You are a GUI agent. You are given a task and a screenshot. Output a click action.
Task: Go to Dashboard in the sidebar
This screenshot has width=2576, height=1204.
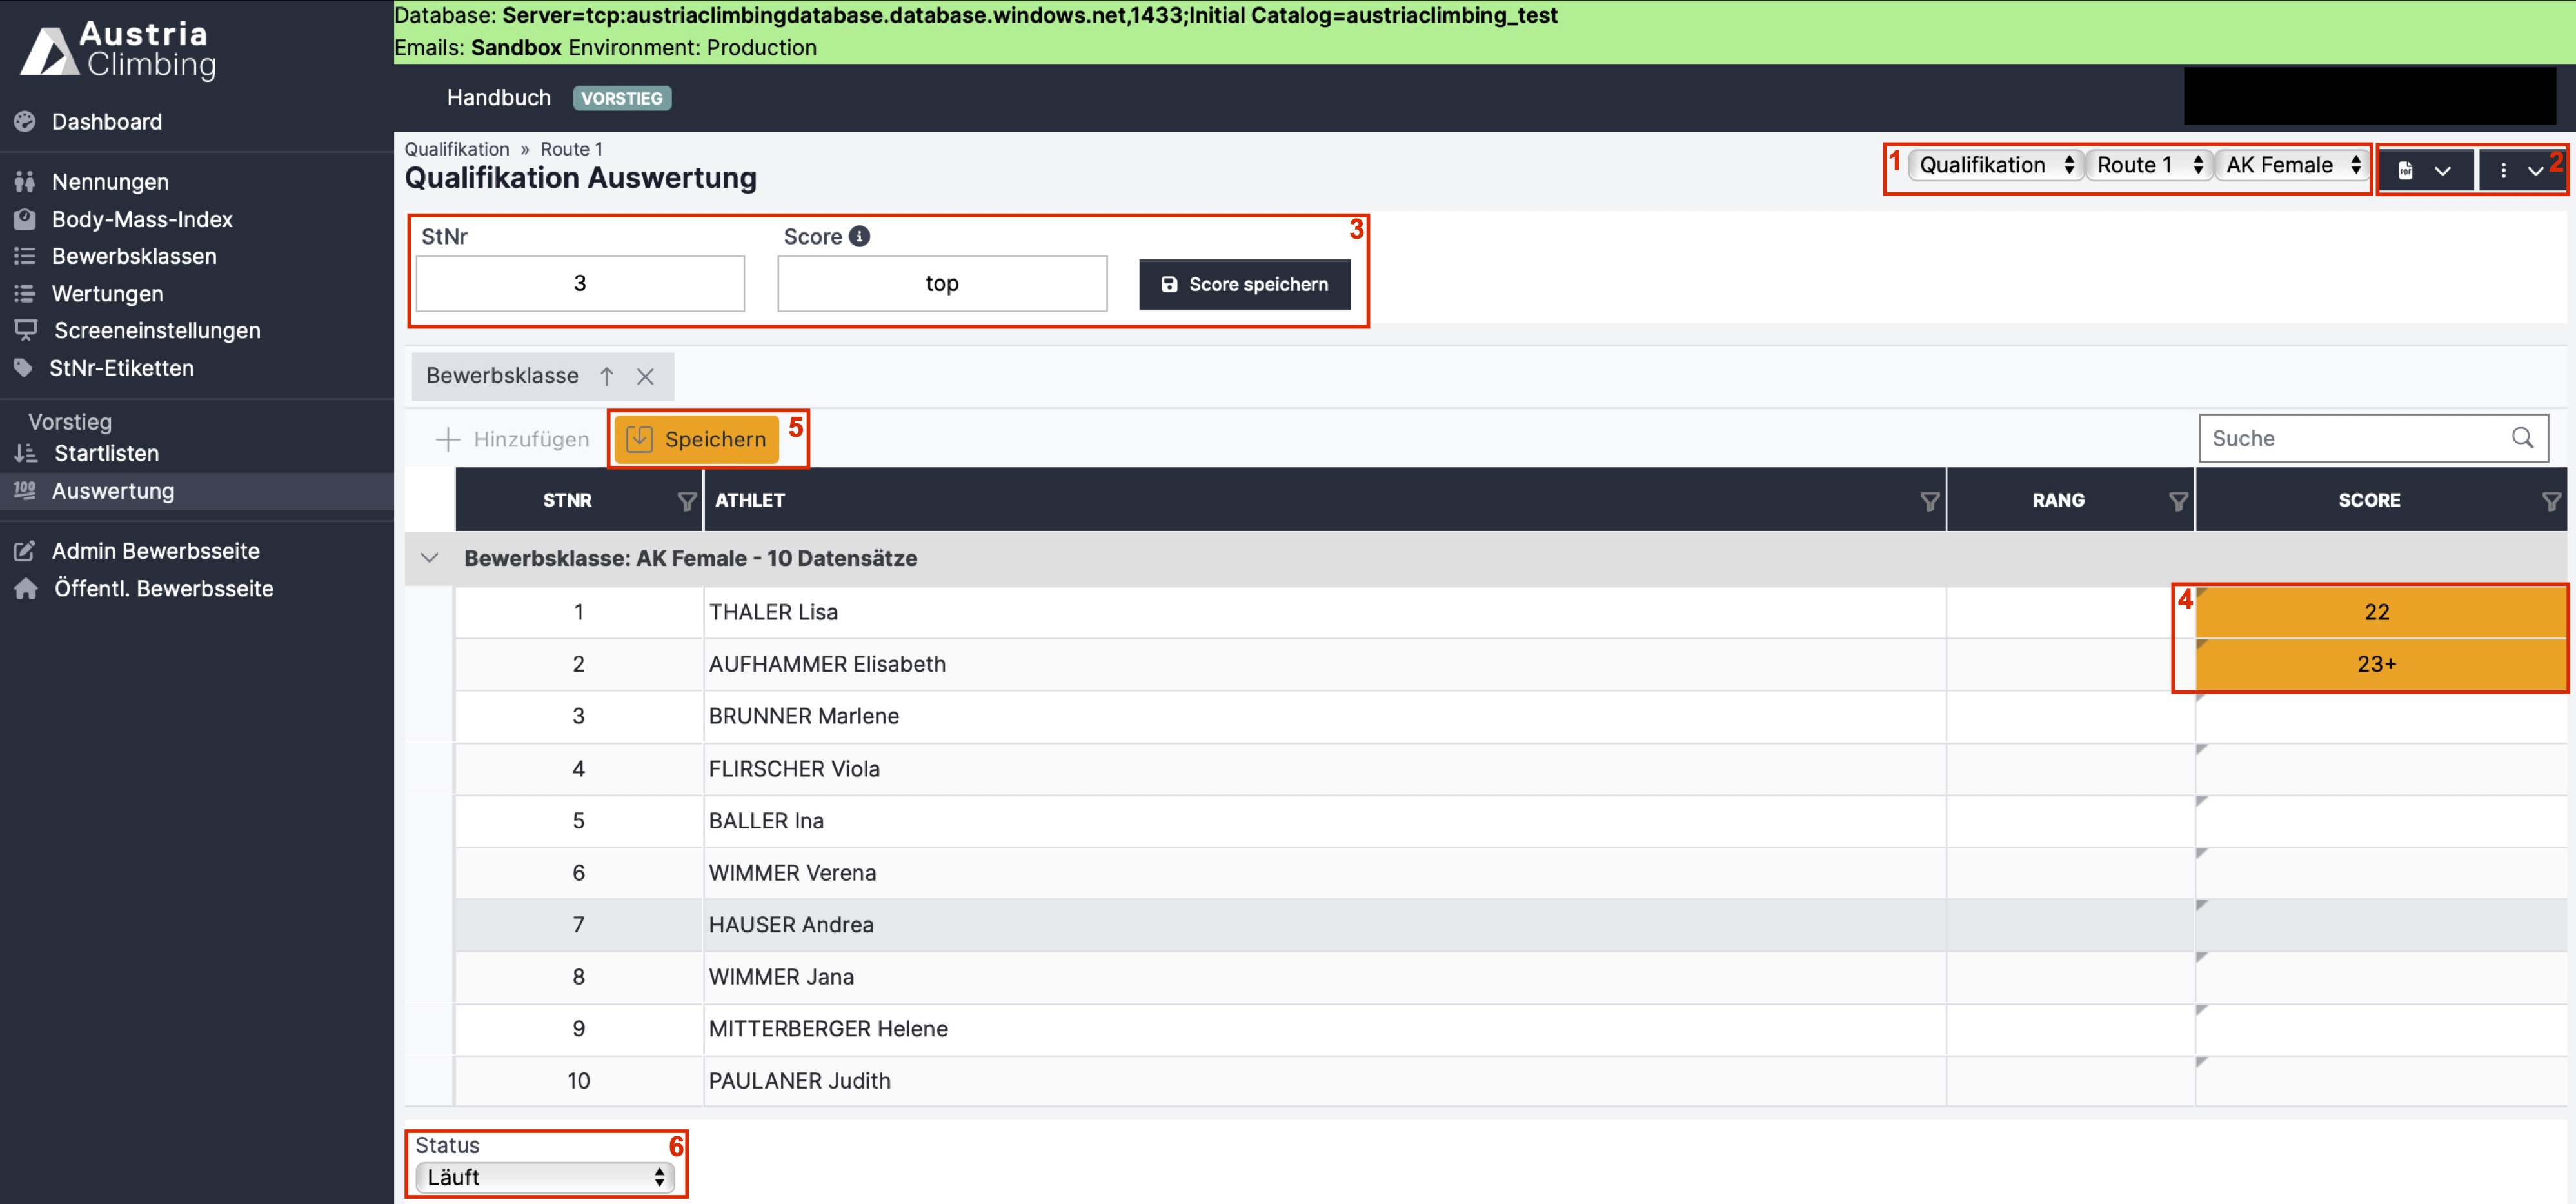106,122
